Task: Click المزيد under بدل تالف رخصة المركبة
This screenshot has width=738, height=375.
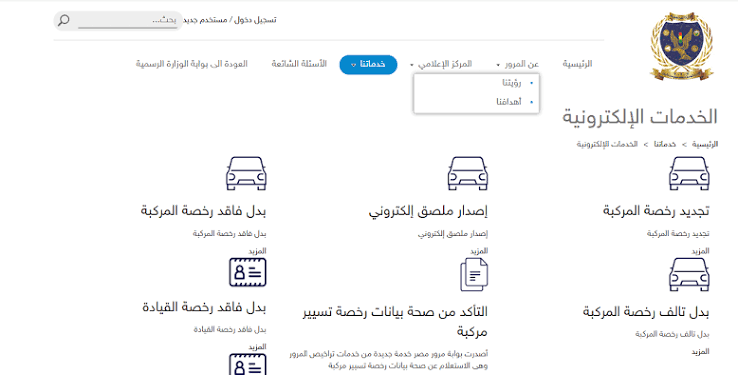Action: (x=700, y=352)
